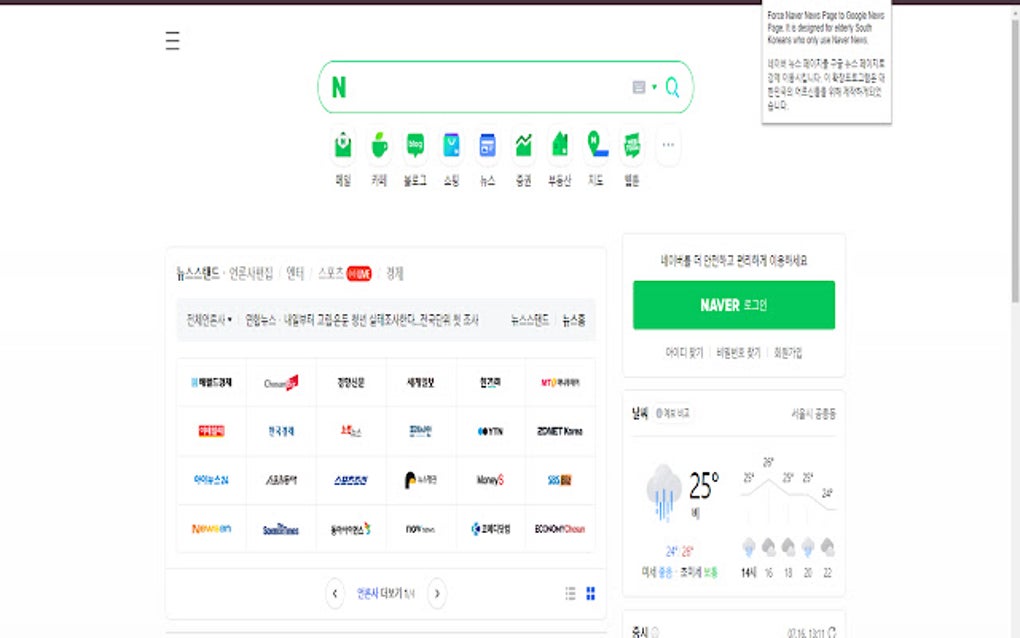The width and height of the screenshot is (1020, 638).
Task: Click the green Naver N logo in the search box
Action: tap(339, 87)
